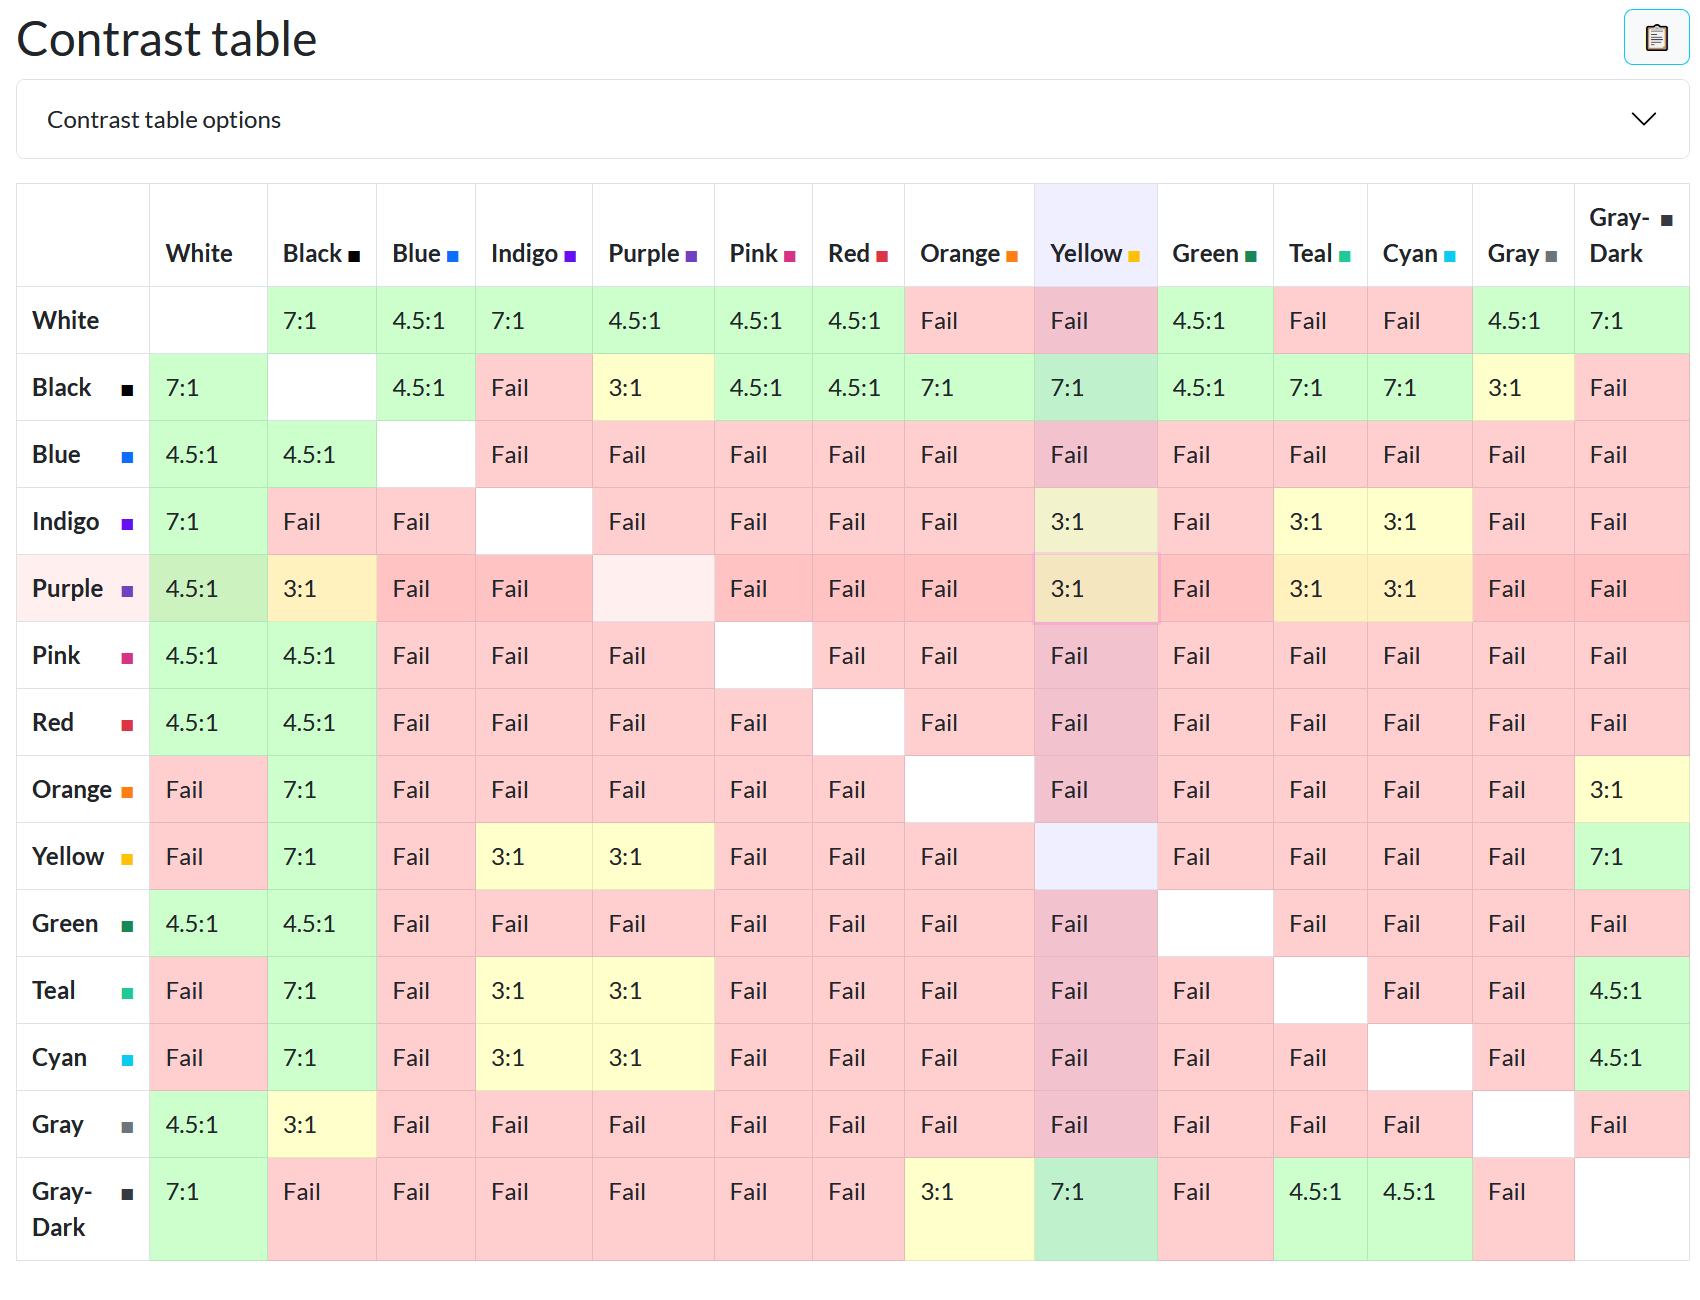Click the Orange row, Gray-Dark column 3:1 cell
This screenshot has height=1300, width=1700.
[x=1632, y=789]
